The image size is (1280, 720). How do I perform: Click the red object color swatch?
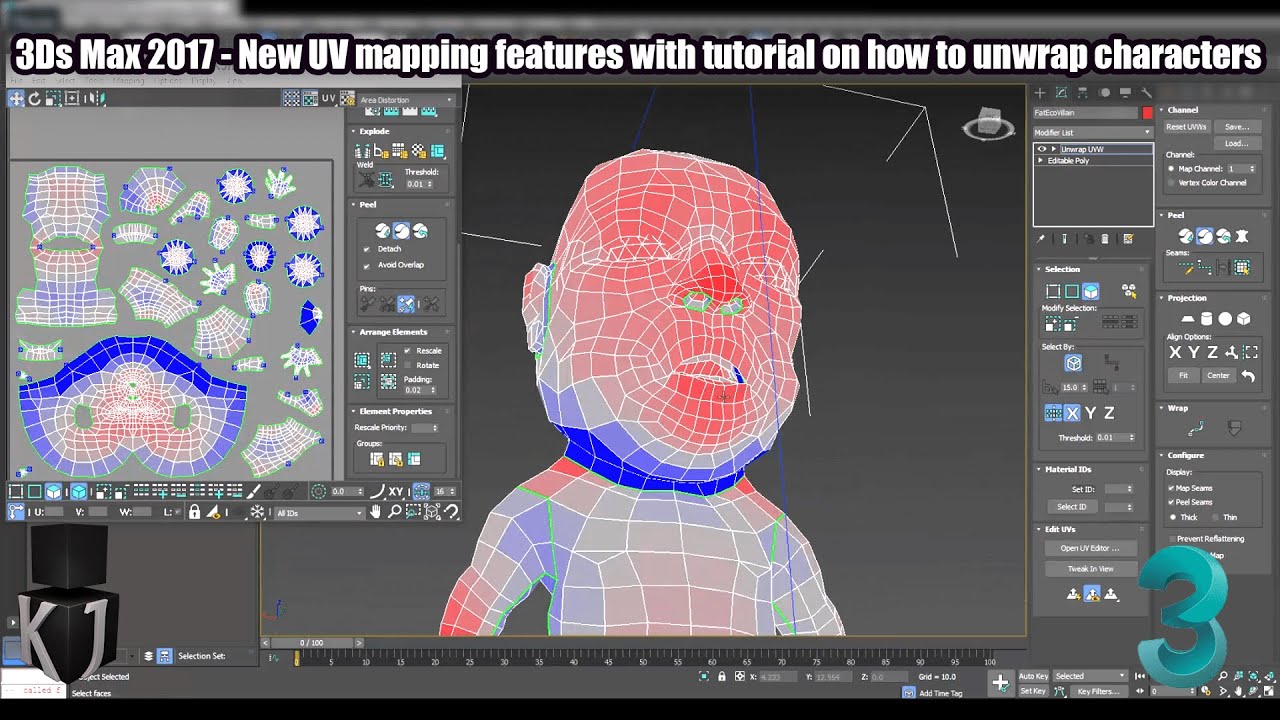pyautogui.click(x=1147, y=113)
